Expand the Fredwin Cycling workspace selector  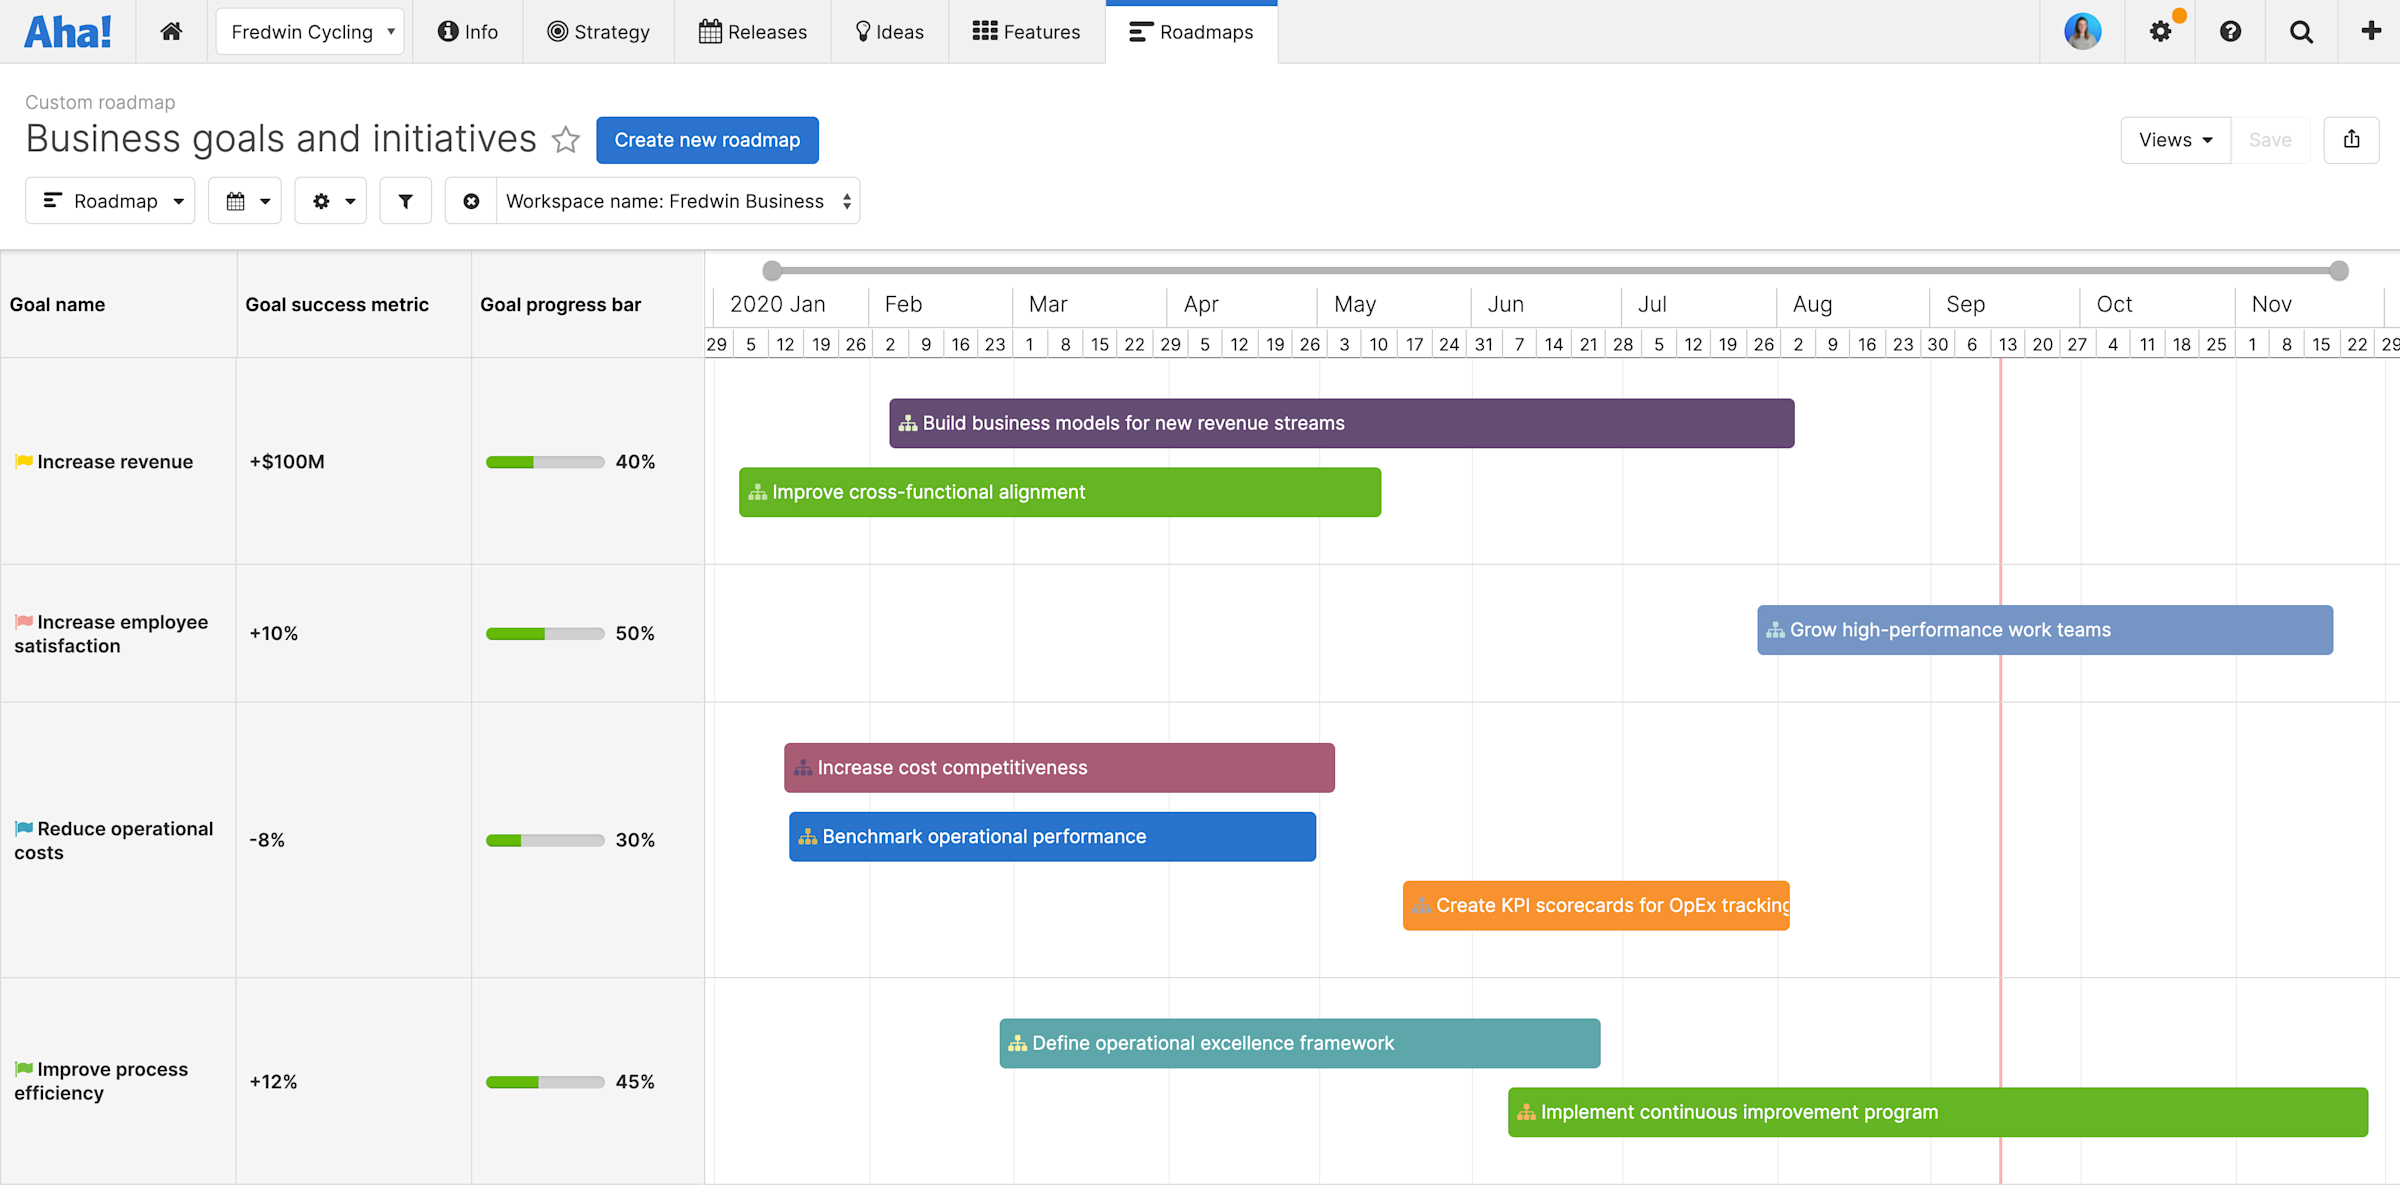(309, 31)
